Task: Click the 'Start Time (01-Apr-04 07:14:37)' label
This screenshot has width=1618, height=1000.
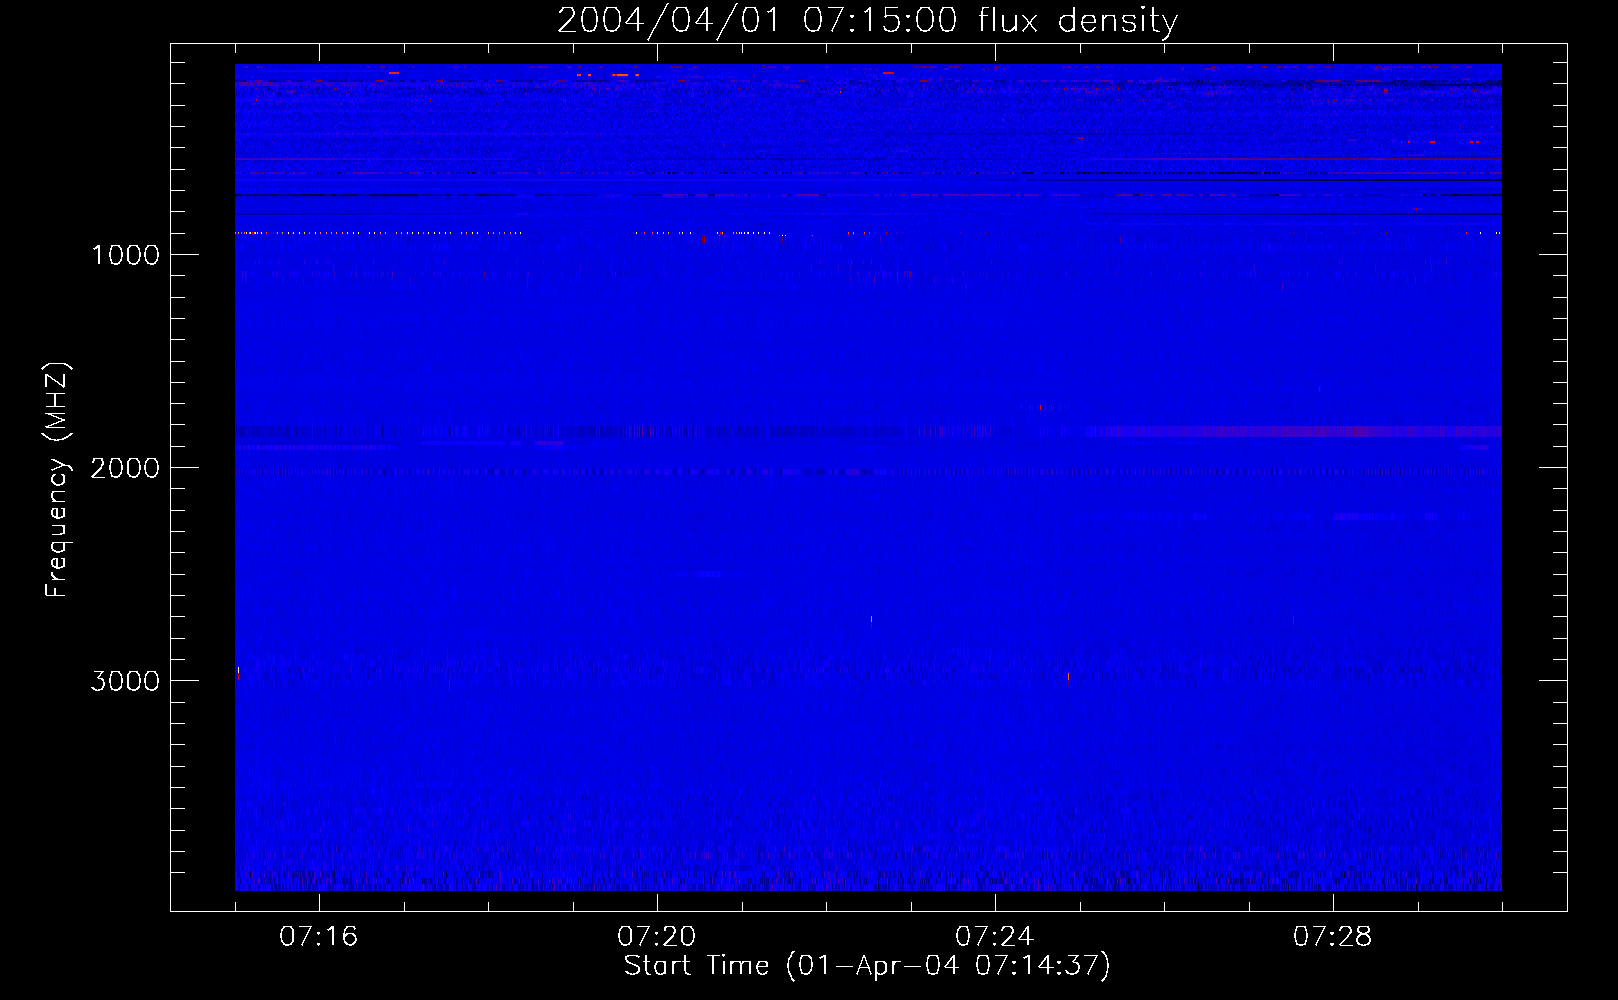Action: tap(867, 966)
